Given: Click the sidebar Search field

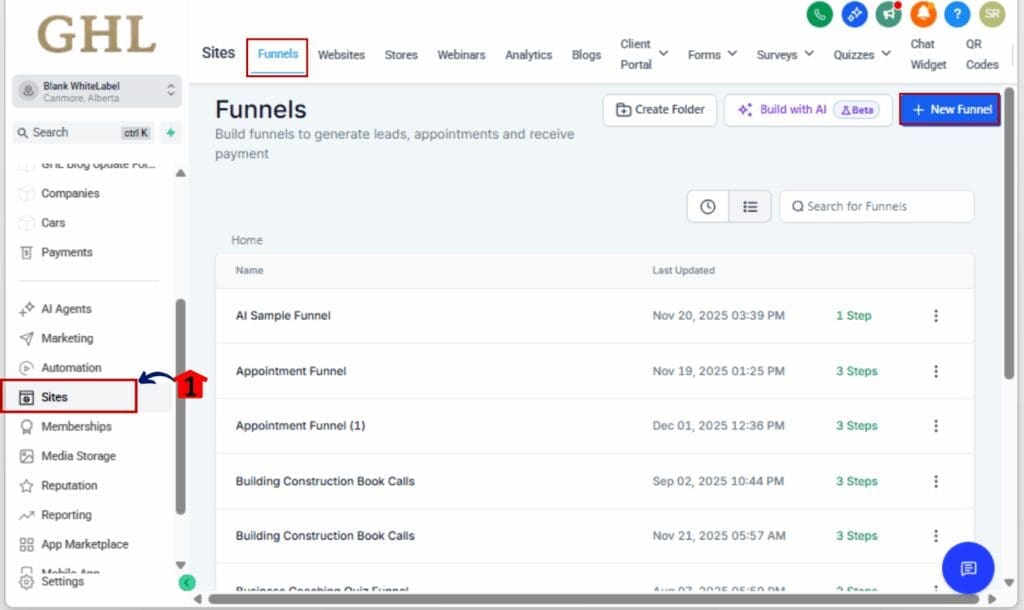Looking at the screenshot, I should 83,133.
